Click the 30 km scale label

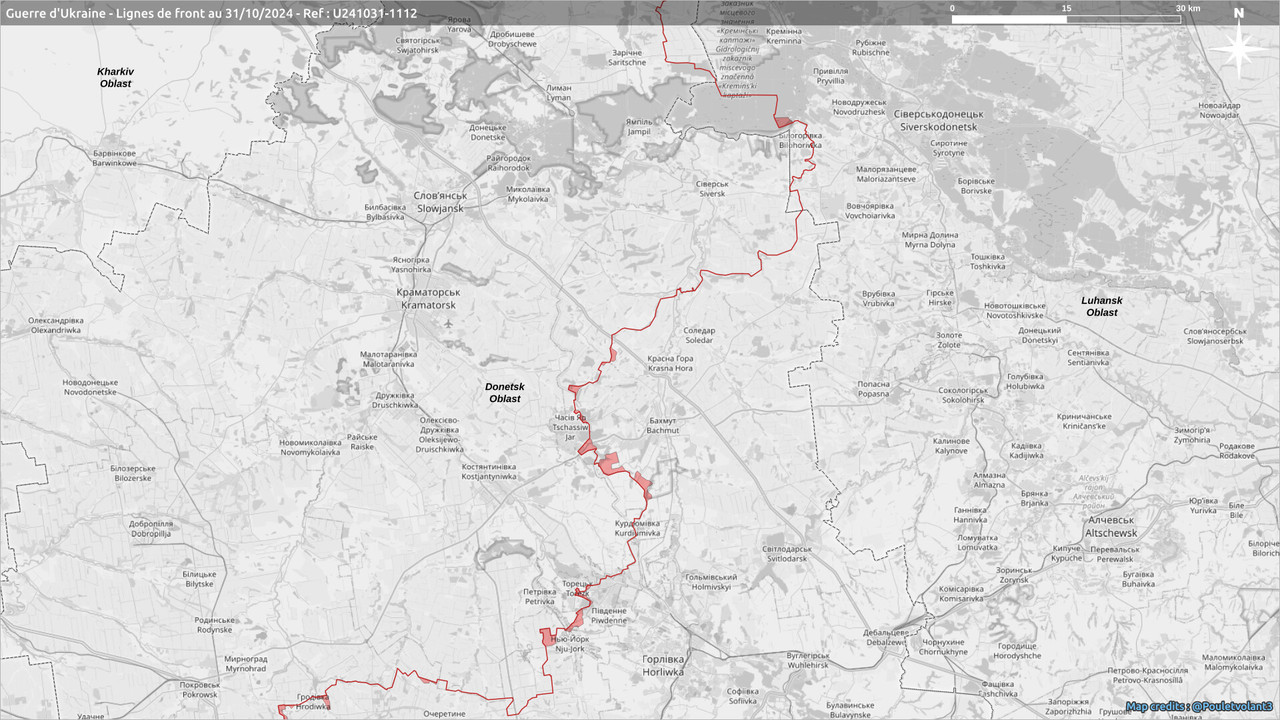click(1187, 8)
